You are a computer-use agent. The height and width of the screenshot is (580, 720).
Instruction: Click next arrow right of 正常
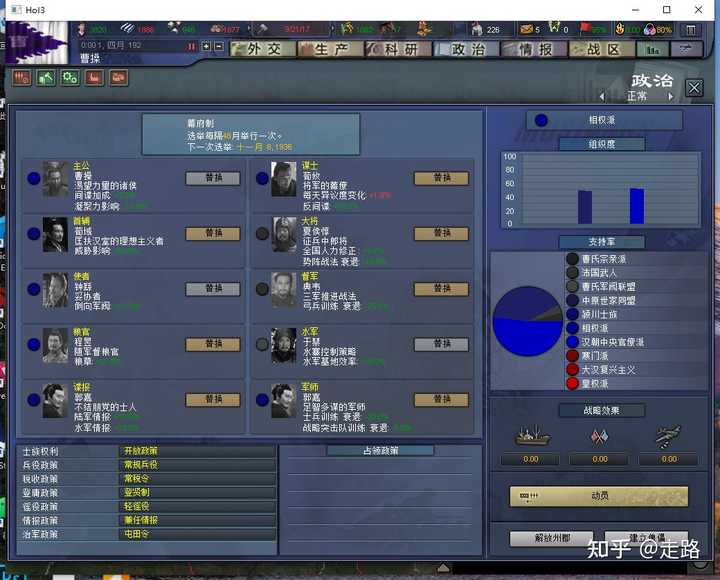[x=670, y=96]
